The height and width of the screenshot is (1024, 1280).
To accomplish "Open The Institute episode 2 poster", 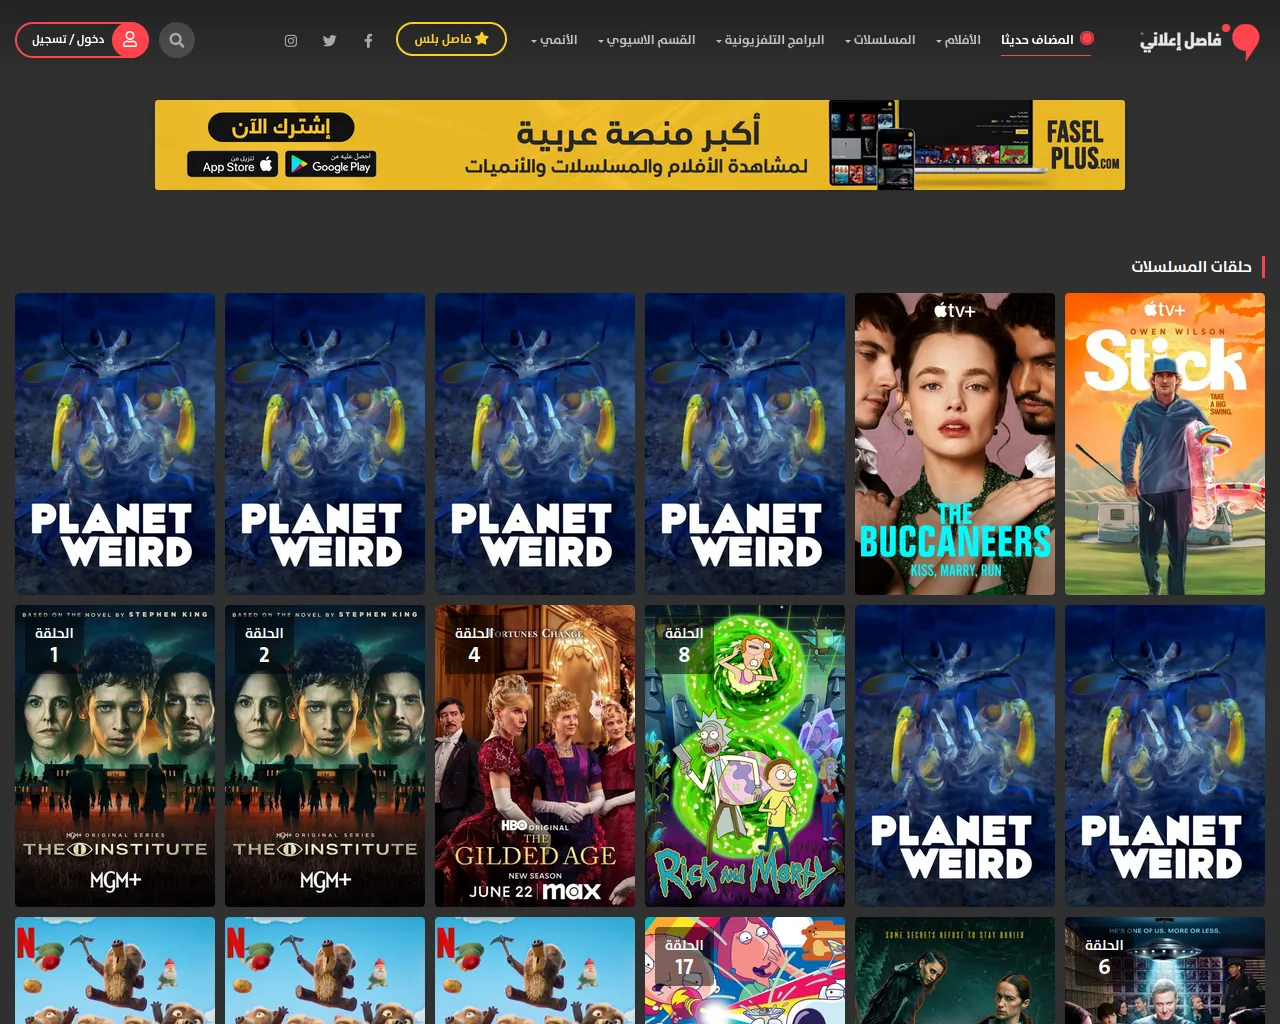I will click(x=325, y=756).
